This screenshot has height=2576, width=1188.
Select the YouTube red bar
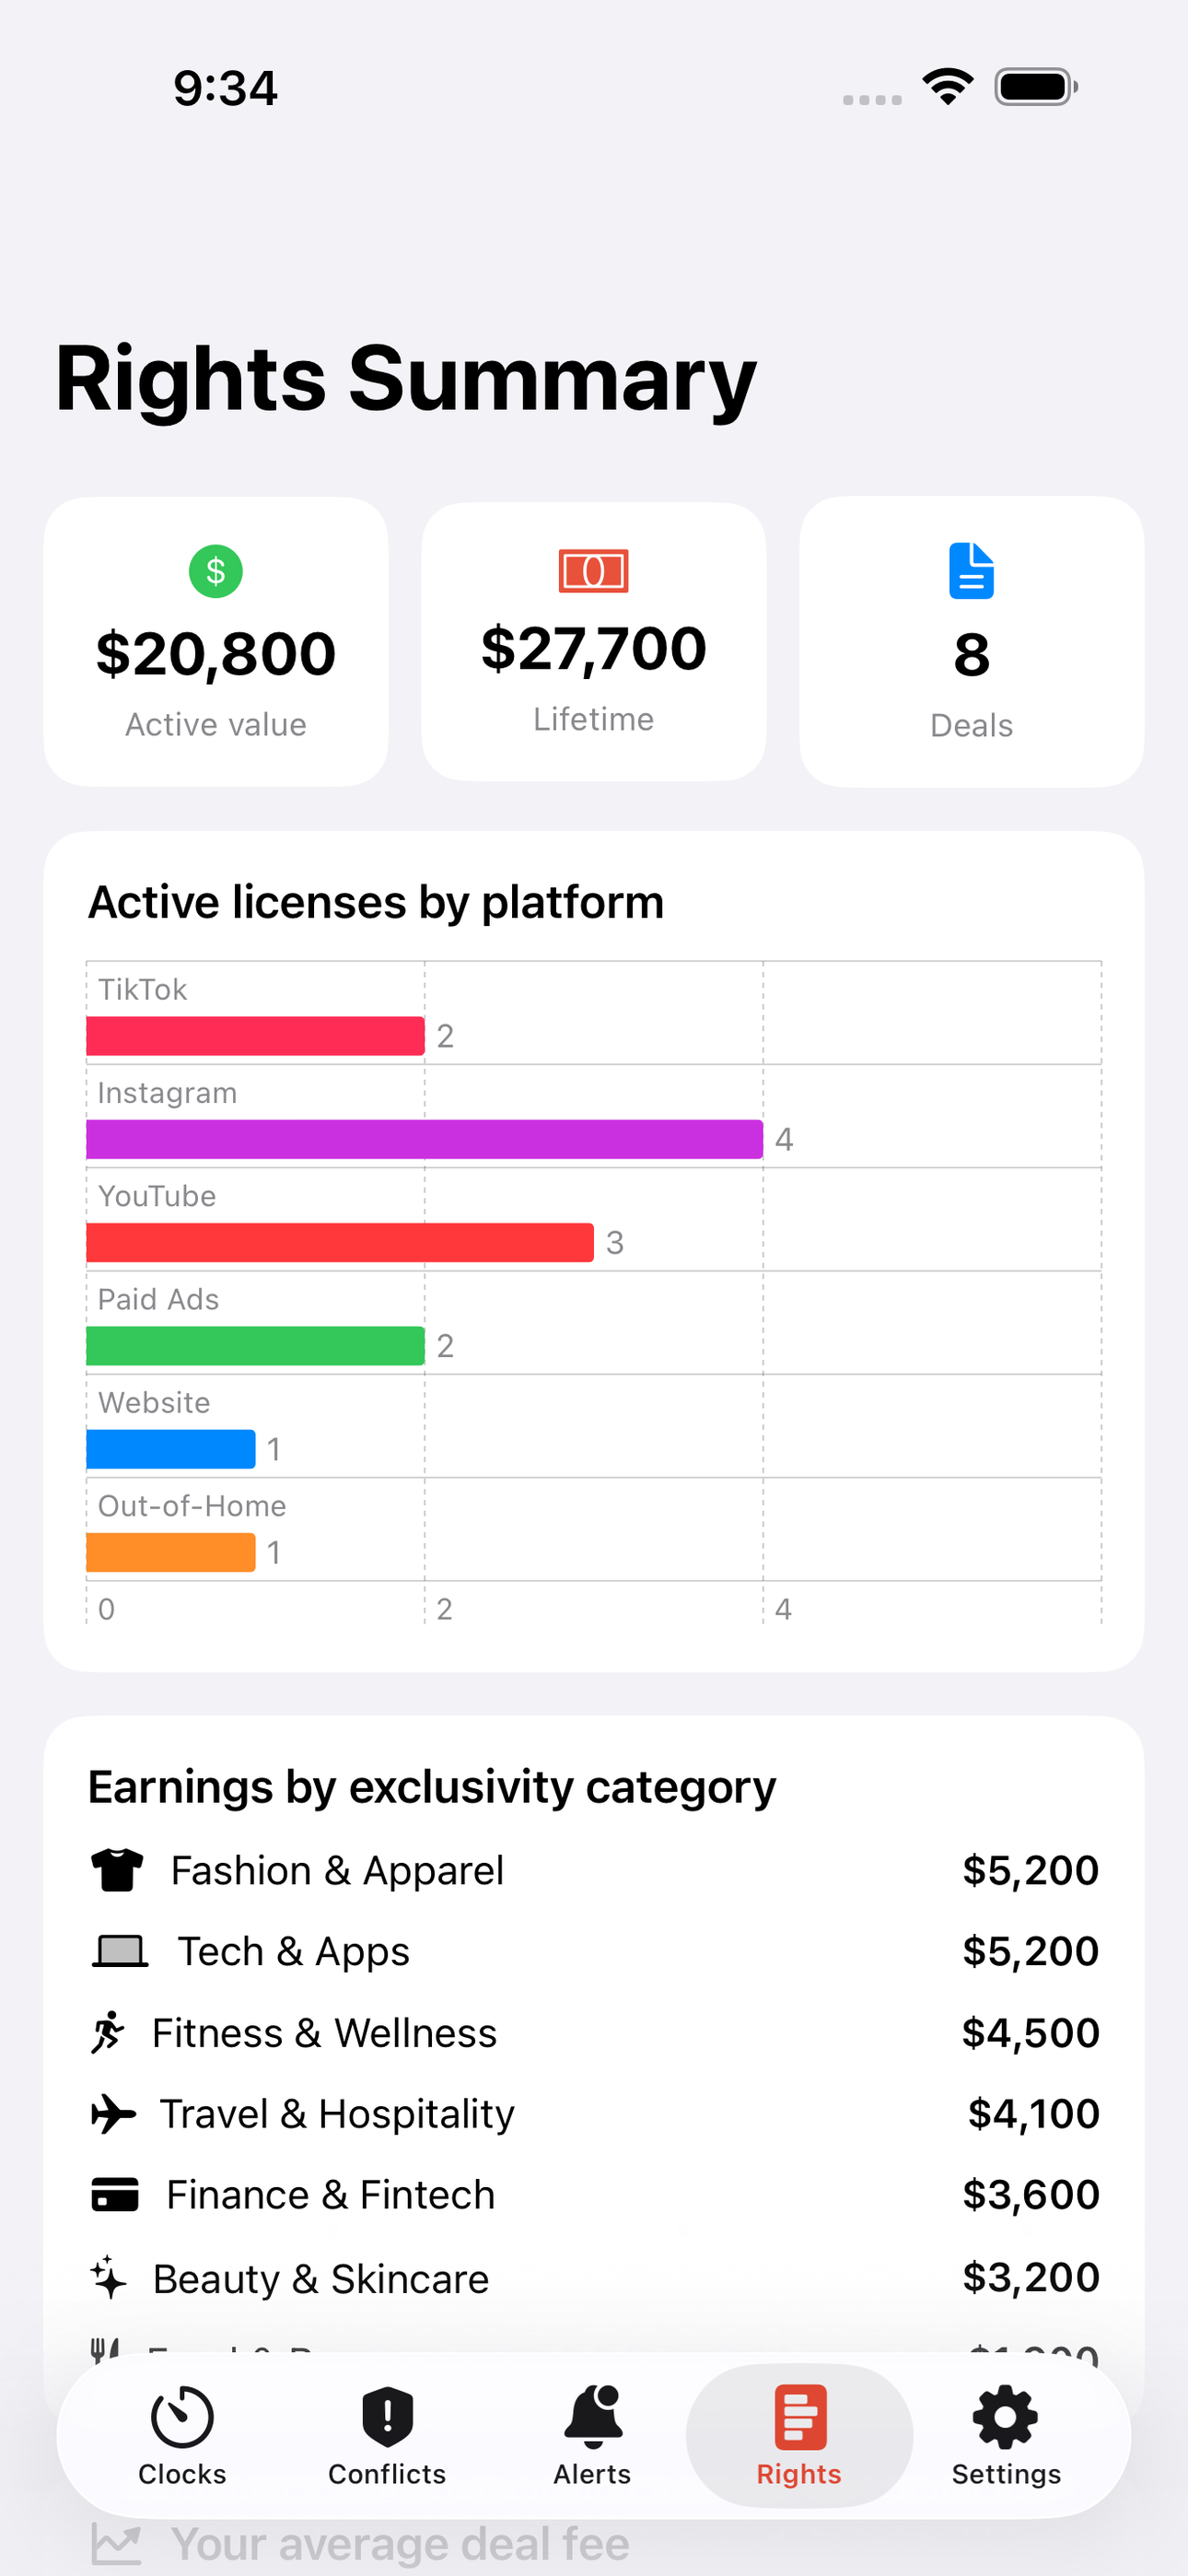pos(340,1242)
